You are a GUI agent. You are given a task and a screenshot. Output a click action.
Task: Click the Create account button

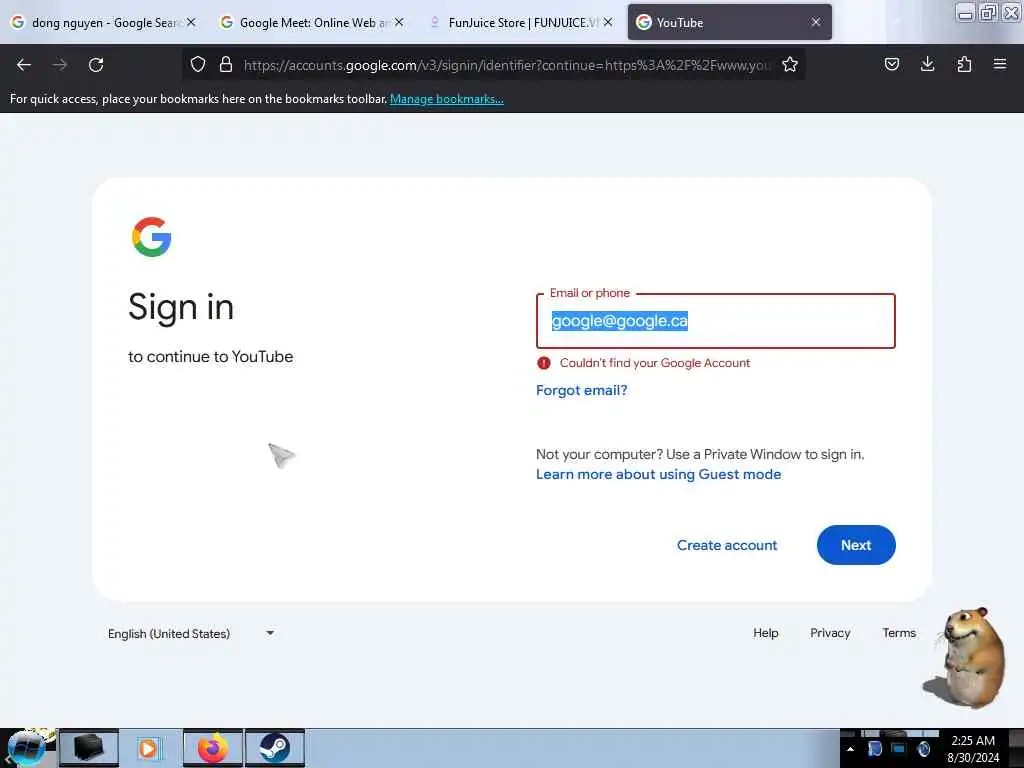click(x=727, y=545)
